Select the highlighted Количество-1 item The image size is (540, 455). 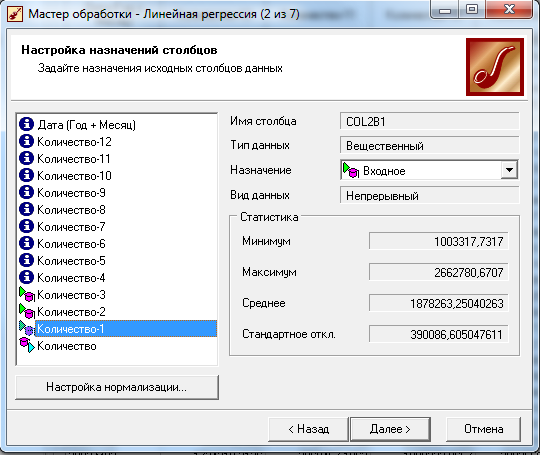click(126, 329)
